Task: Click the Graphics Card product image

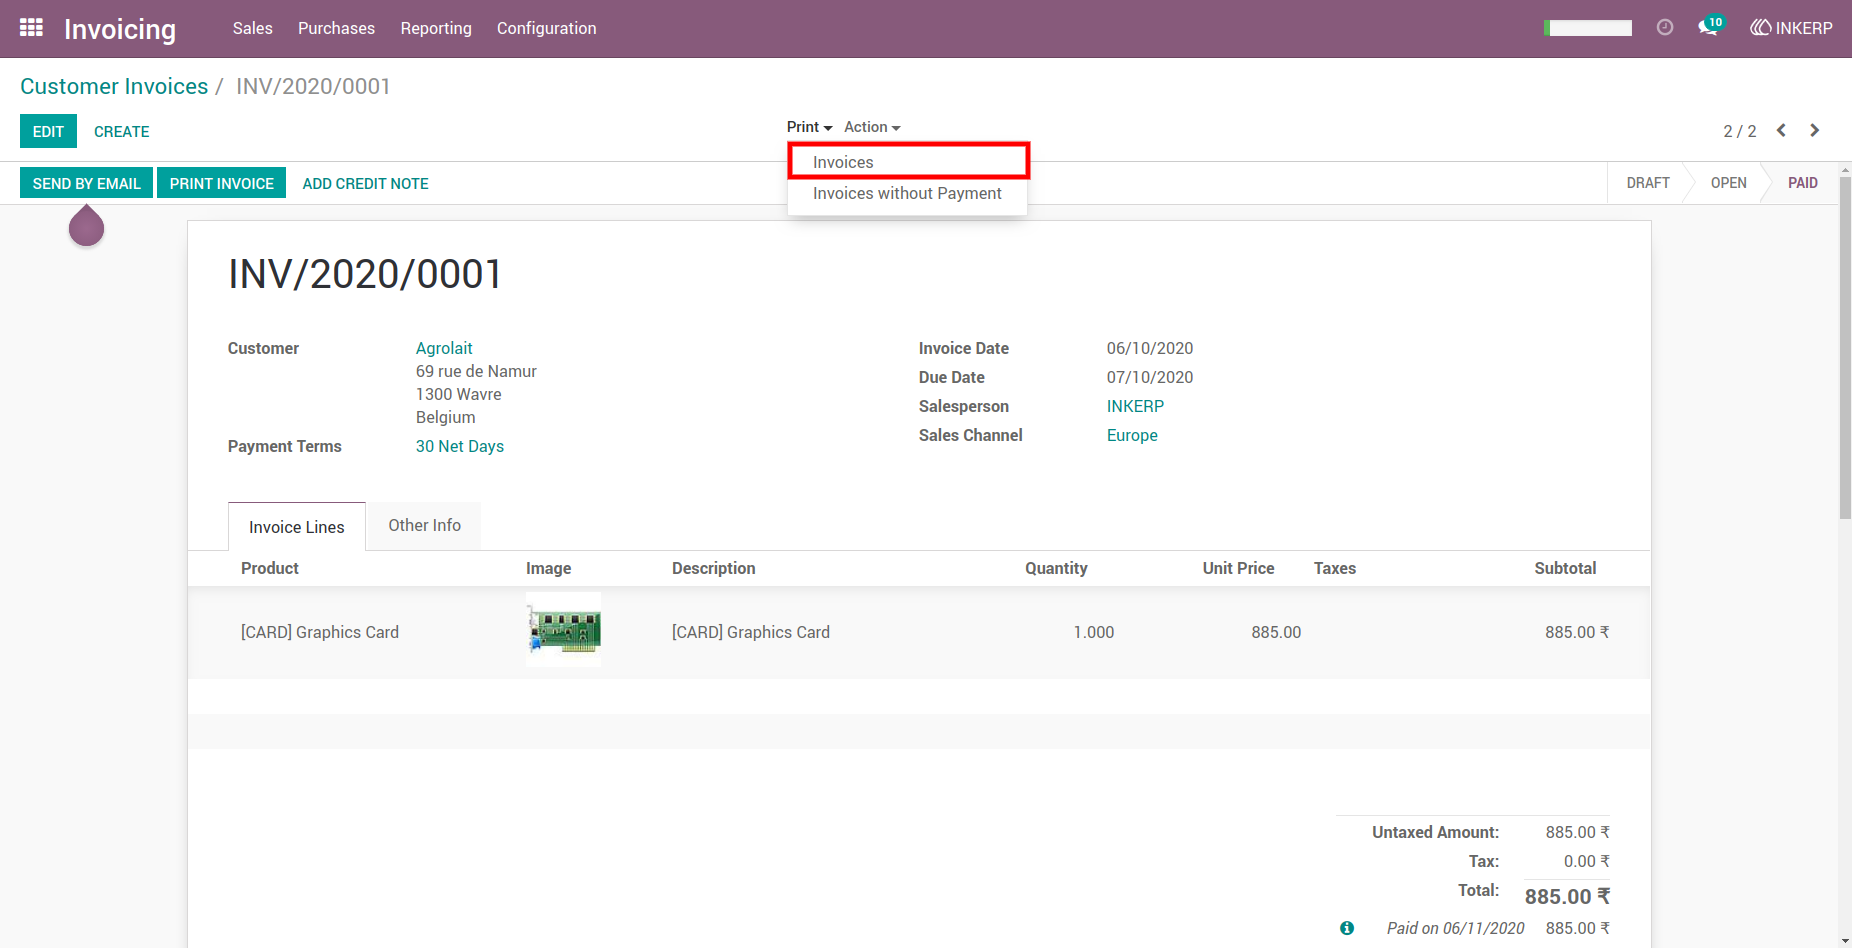Action: (x=564, y=630)
